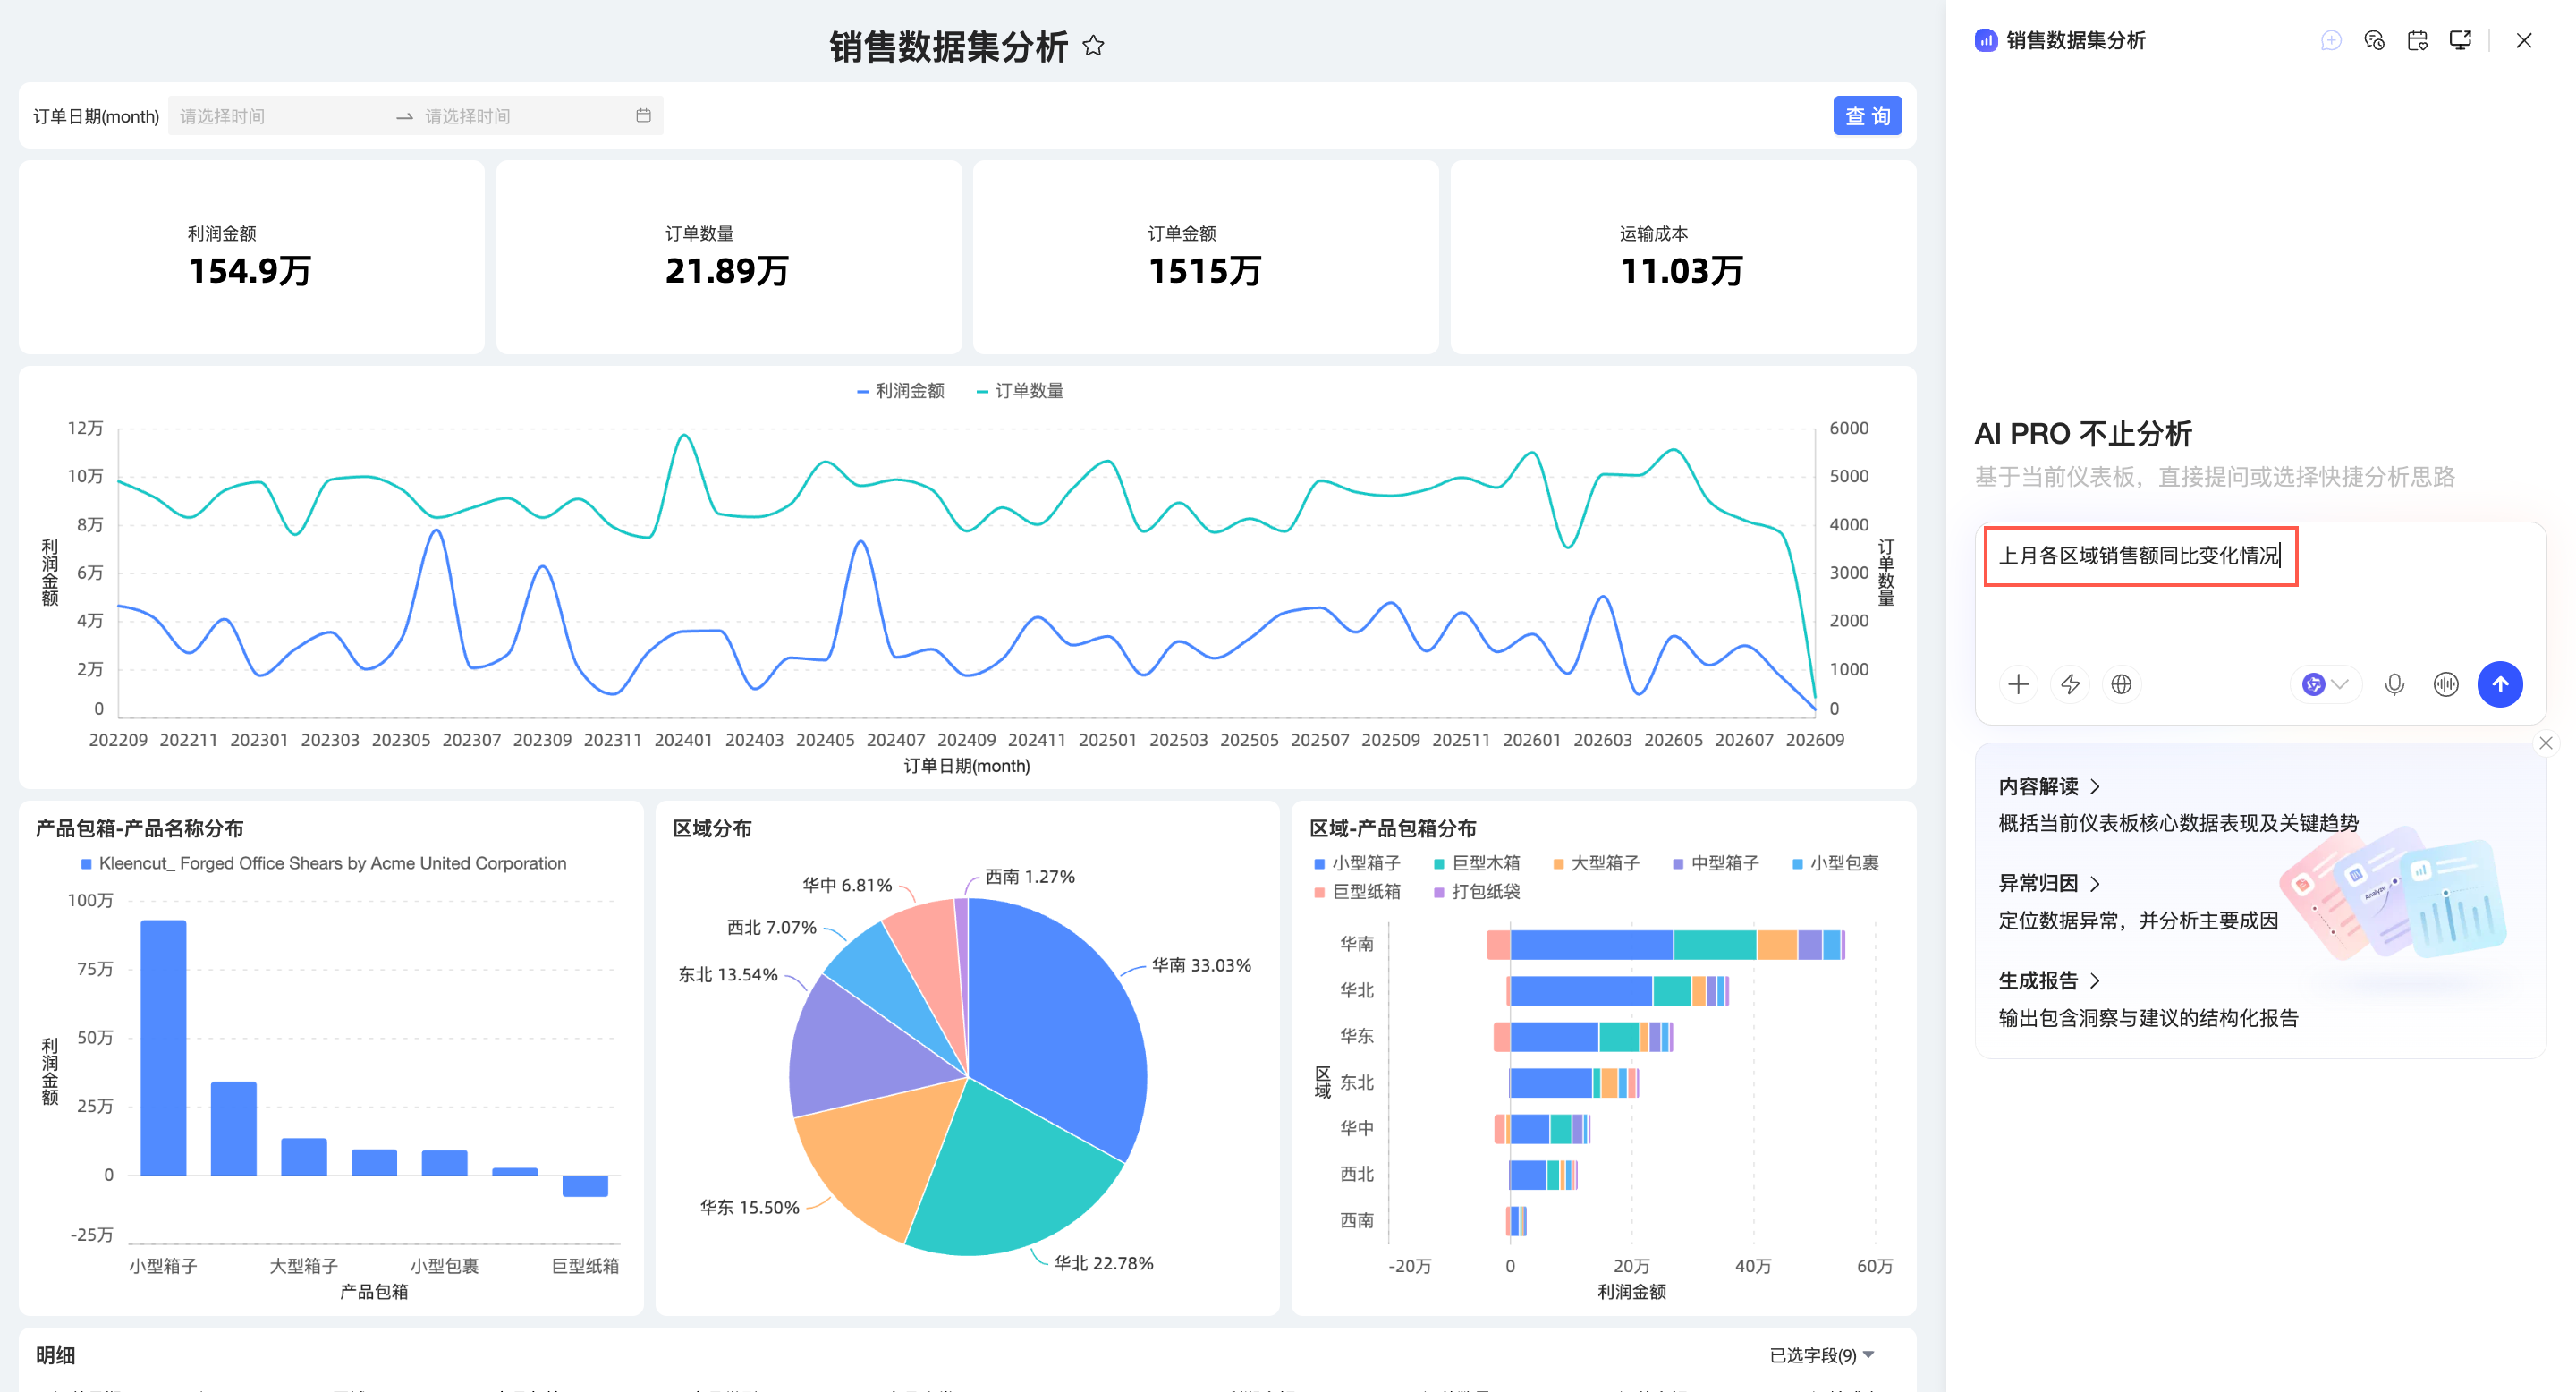
Task: Expand the 已选字段(9) dropdown
Action: point(1821,1355)
